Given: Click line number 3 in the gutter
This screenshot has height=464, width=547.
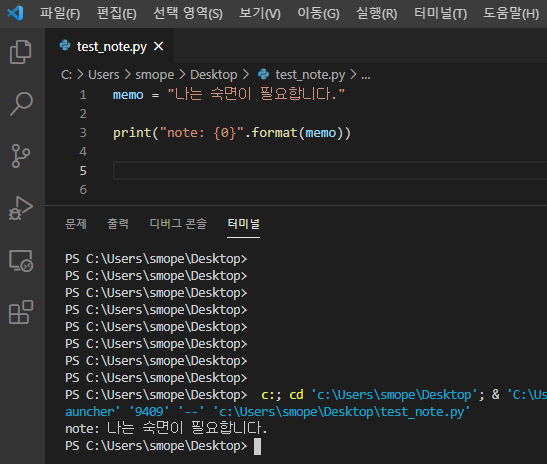Looking at the screenshot, I should coord(83,133).
